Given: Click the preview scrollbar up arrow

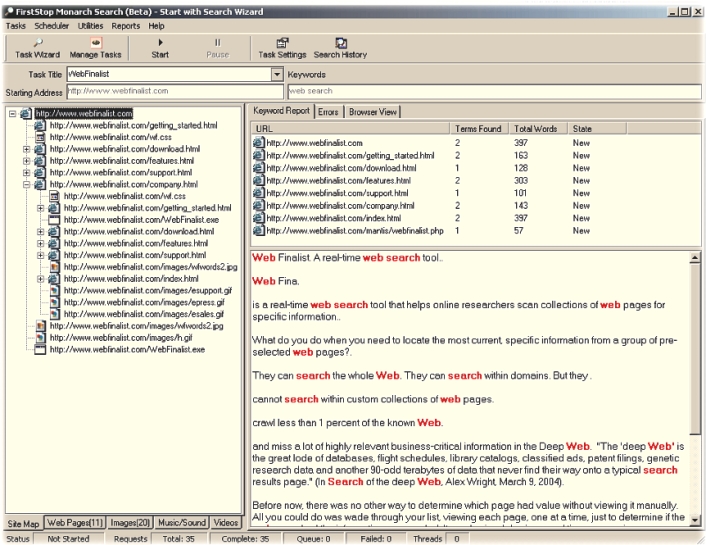Looking at the screenshot, I should 695,258.
